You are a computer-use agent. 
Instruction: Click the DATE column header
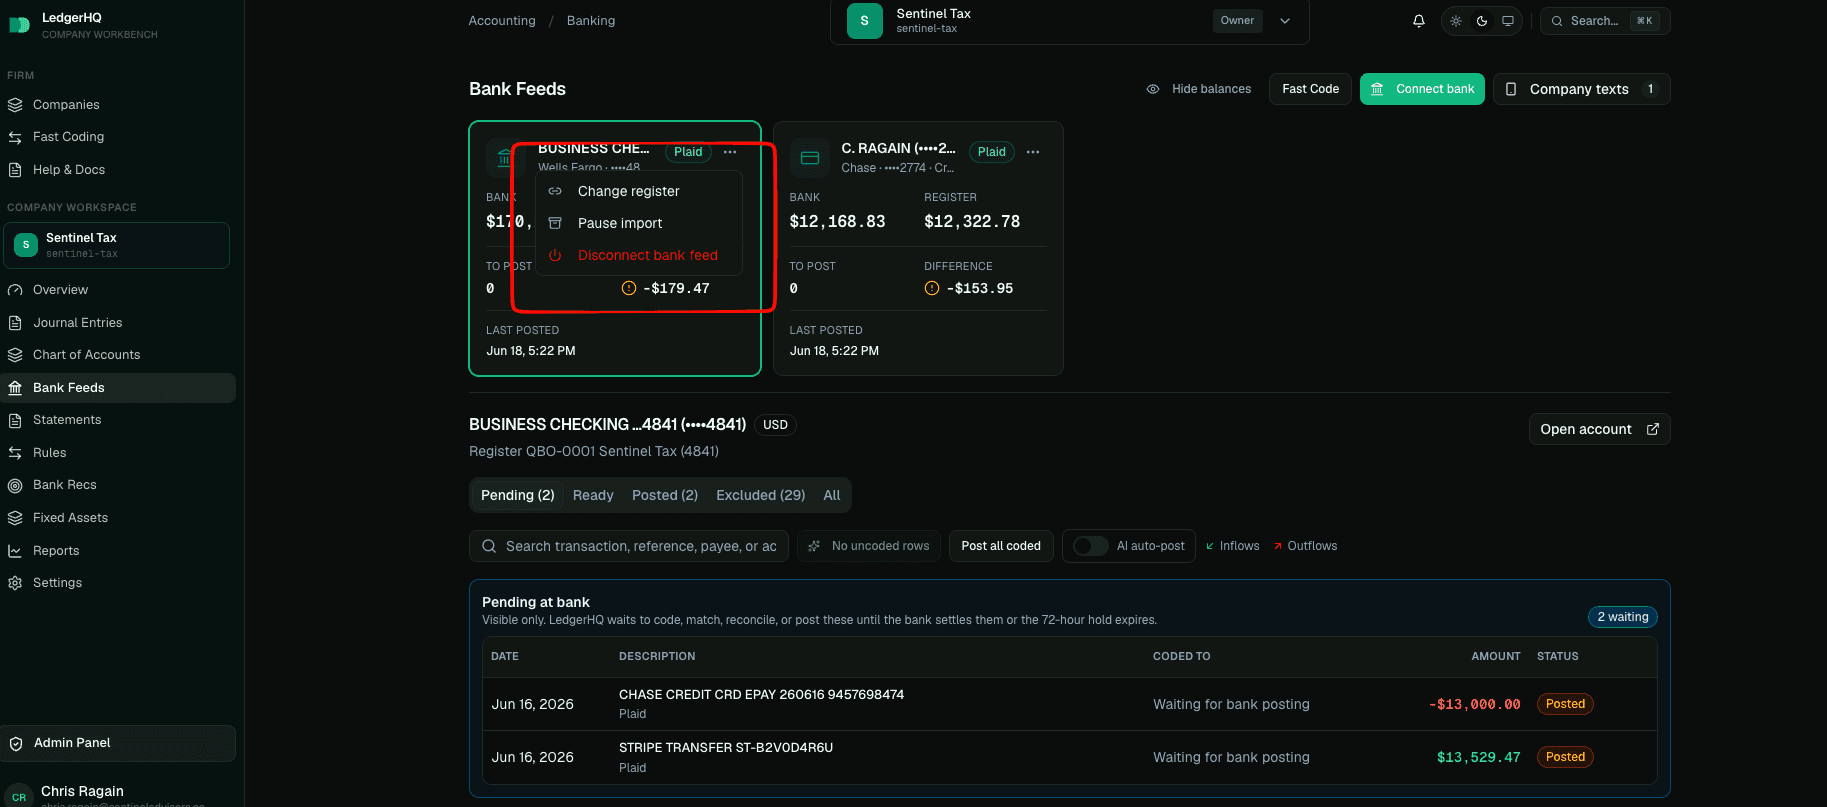[505, 657]
